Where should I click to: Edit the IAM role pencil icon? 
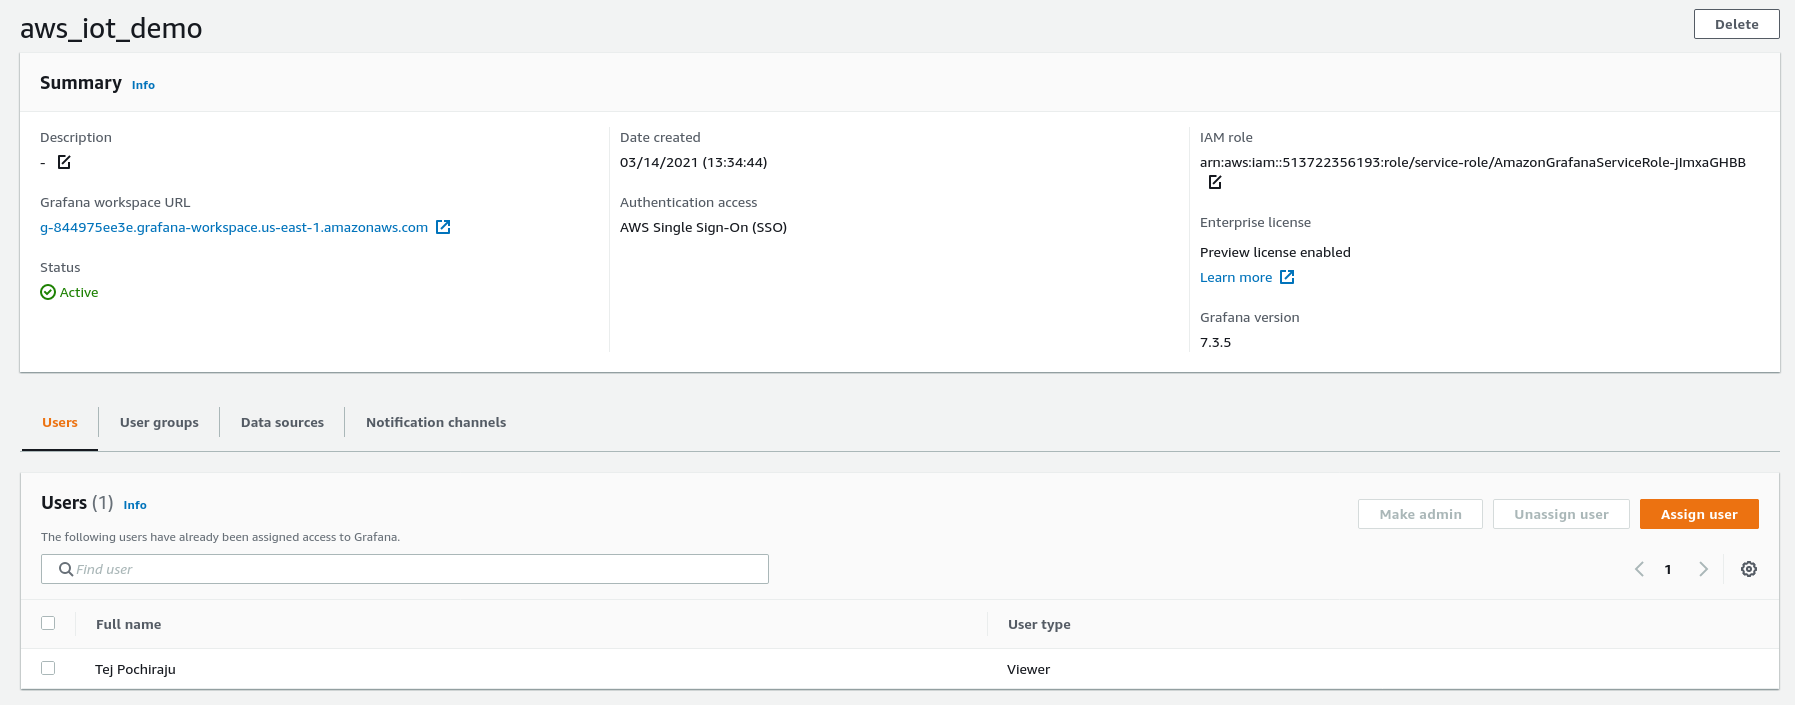click(1215, 182)
